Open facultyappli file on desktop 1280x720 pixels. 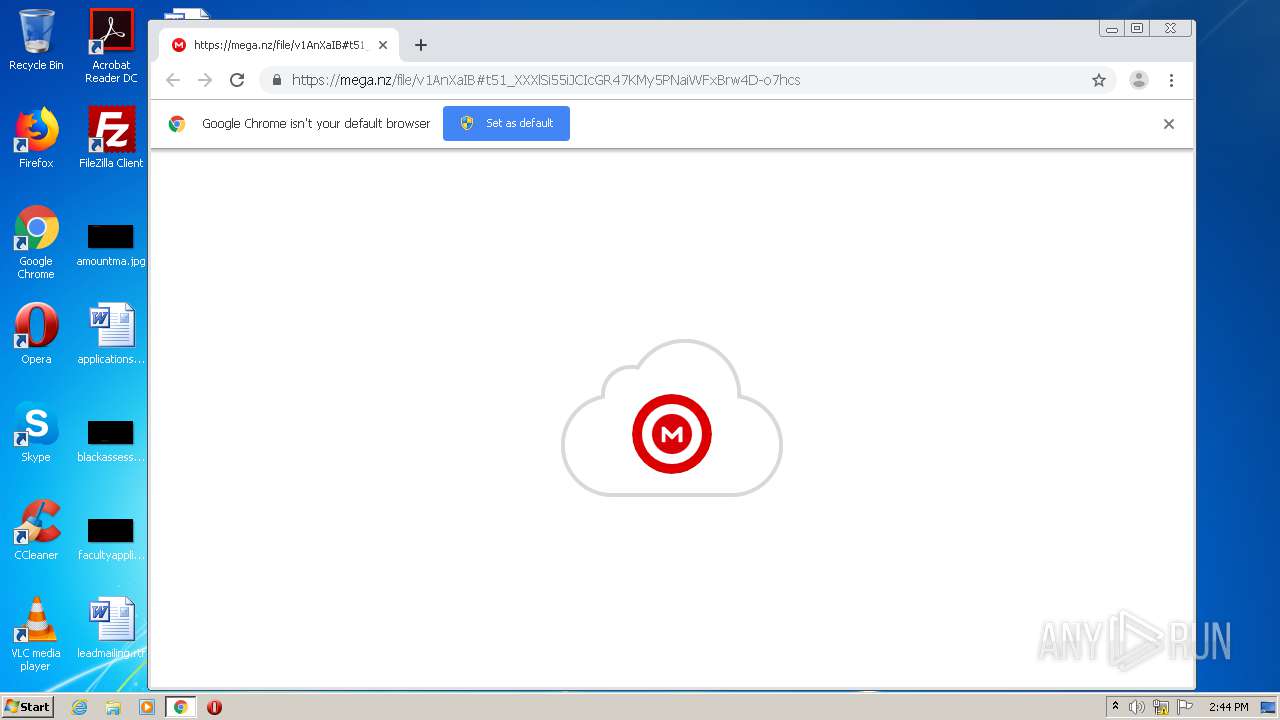point(111,539)
